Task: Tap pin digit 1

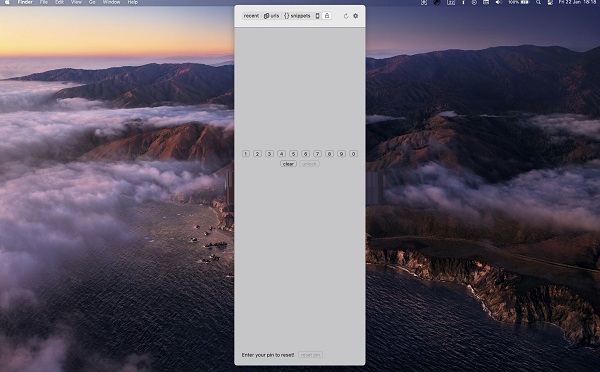Action: click(x=246, y=153)
